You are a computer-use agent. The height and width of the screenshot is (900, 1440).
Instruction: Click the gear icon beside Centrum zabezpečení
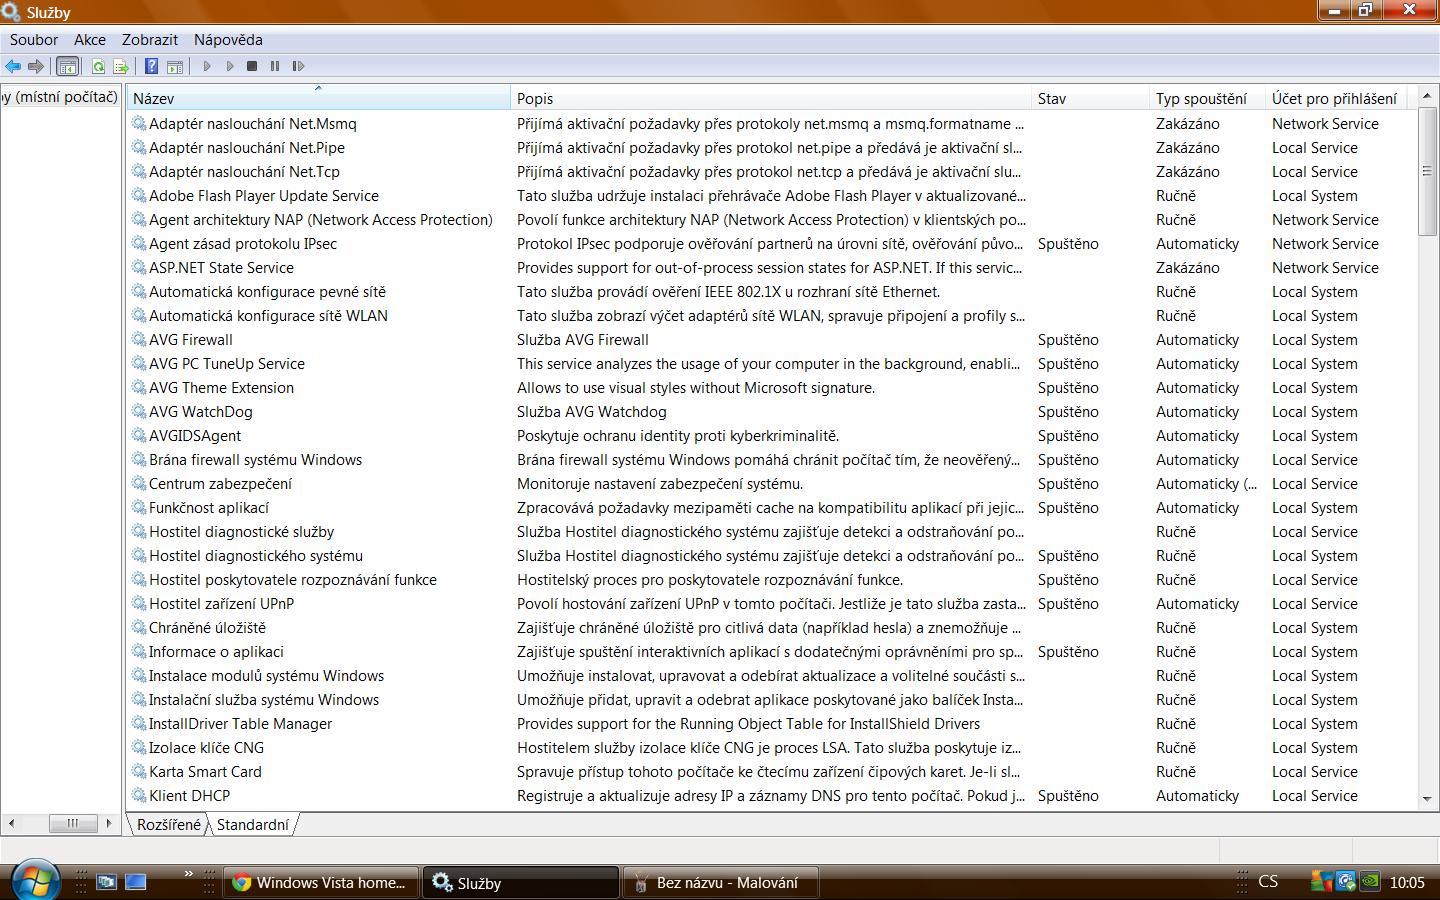[x=139, y=484]
